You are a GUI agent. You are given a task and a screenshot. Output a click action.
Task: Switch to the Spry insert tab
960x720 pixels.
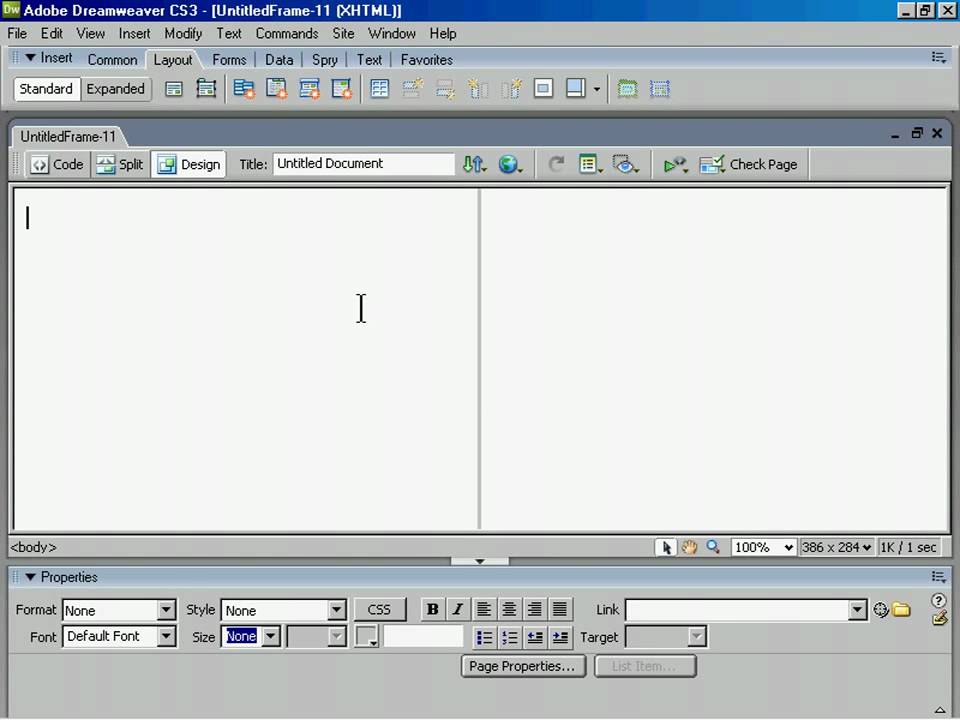[324, 60]
